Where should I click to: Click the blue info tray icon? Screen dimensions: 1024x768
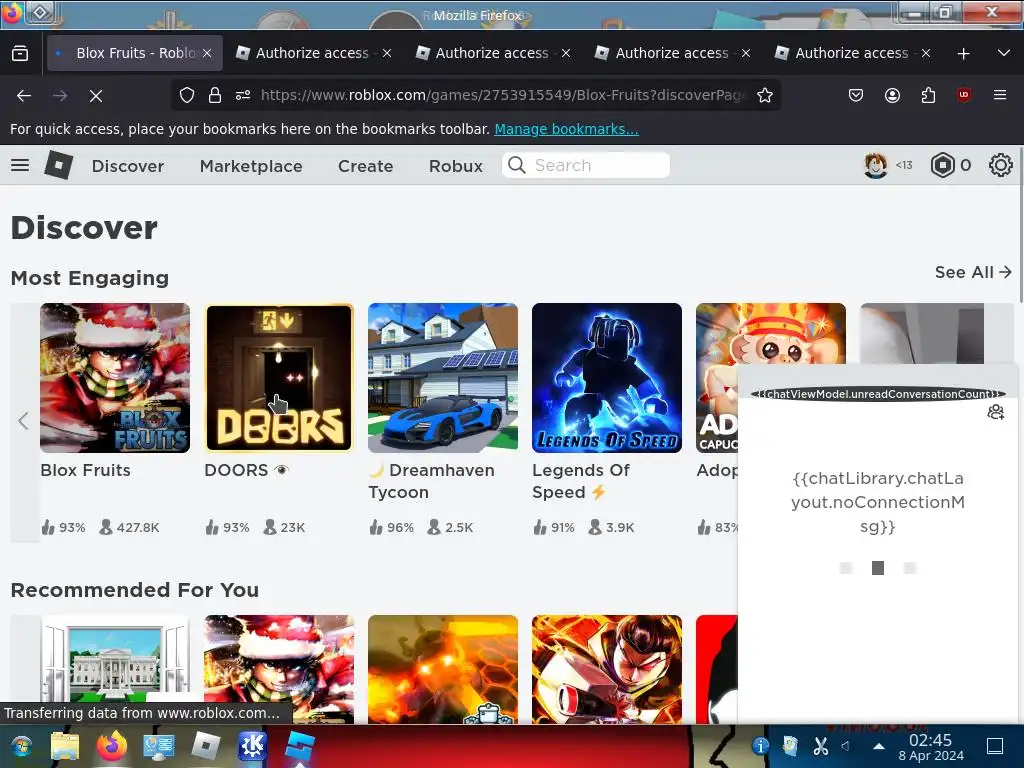click(x=760, y=746)
